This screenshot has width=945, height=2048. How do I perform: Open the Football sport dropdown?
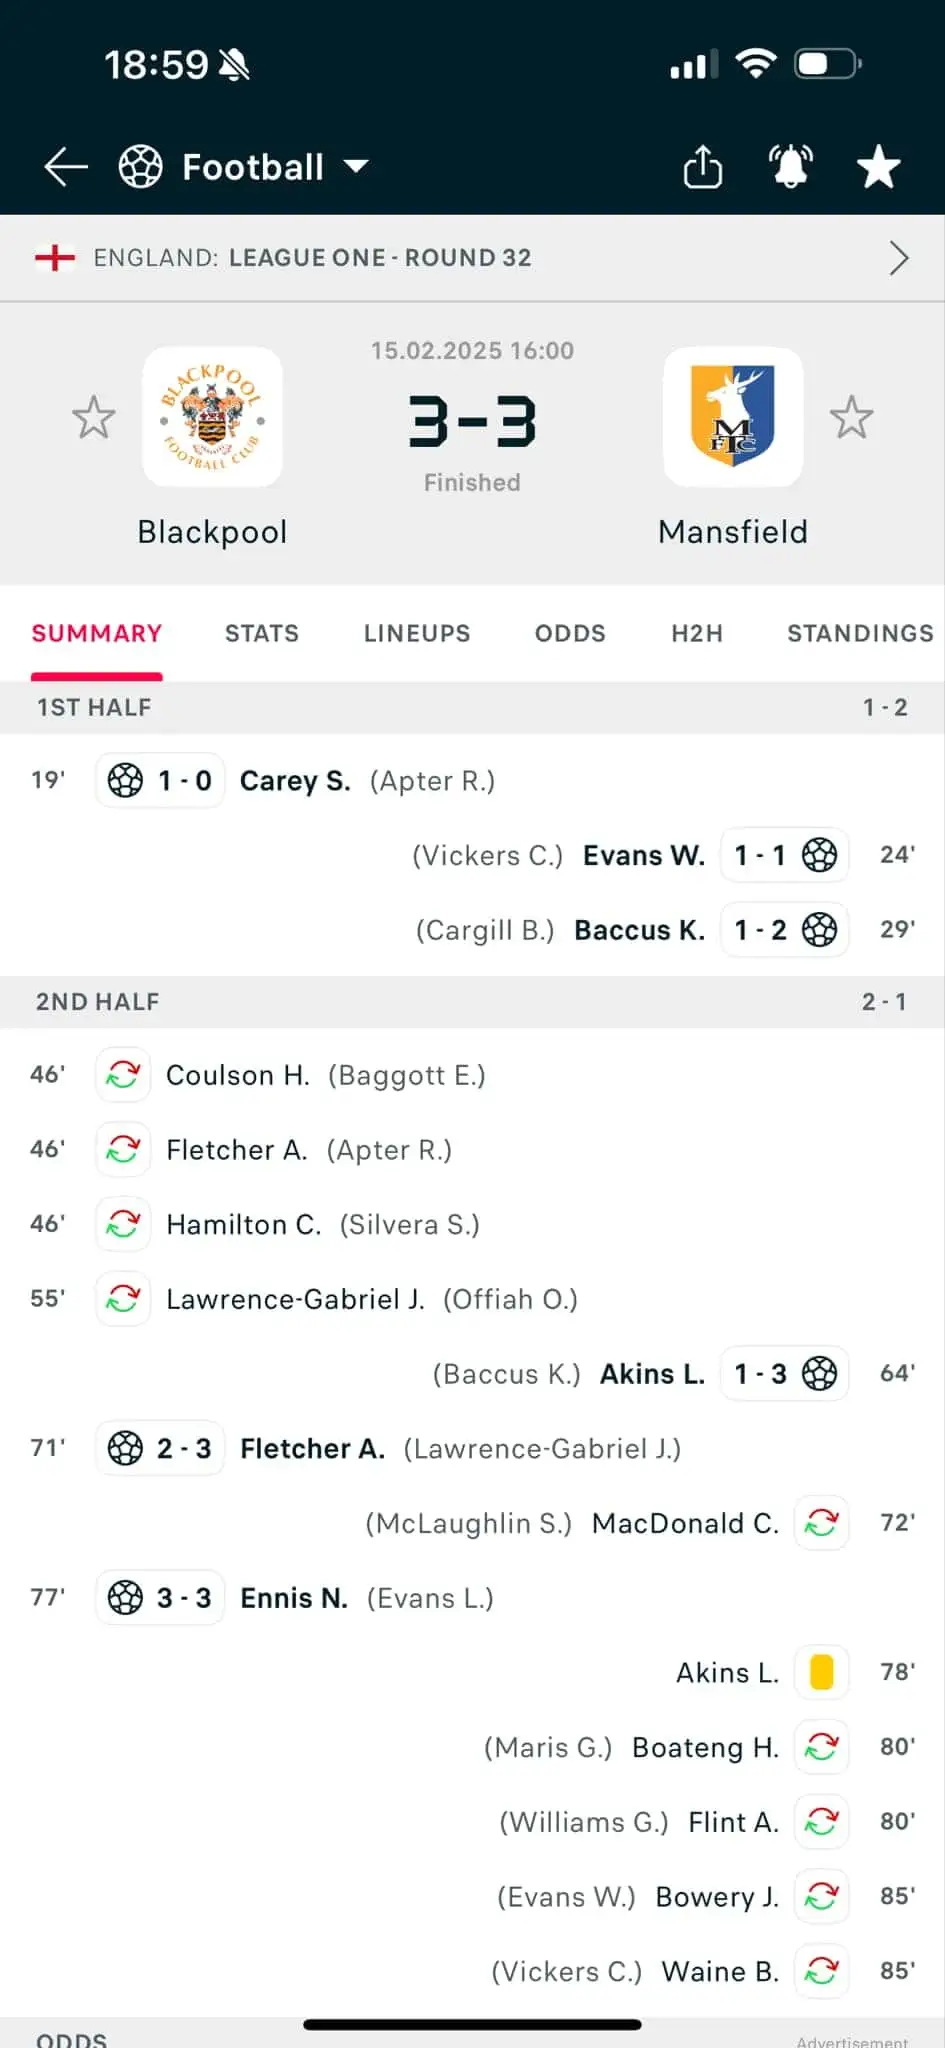[x=245, y=167]
